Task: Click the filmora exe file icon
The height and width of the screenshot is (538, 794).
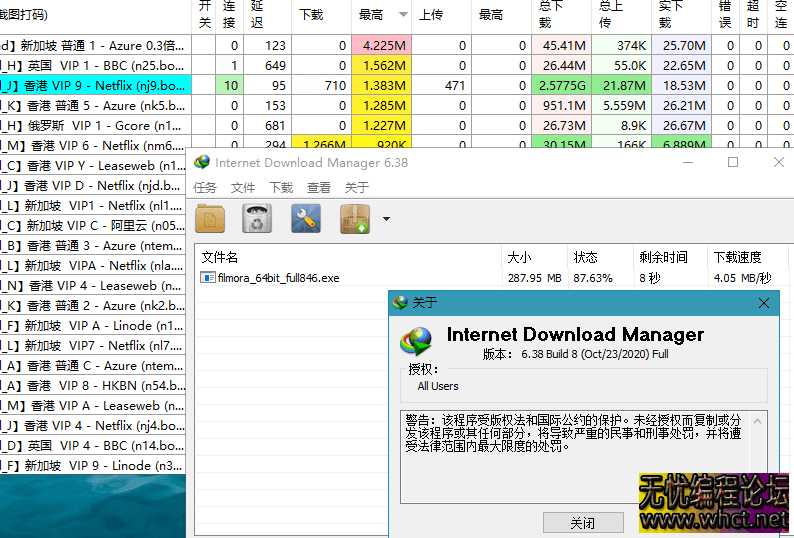Action: [x=208, y=278]
